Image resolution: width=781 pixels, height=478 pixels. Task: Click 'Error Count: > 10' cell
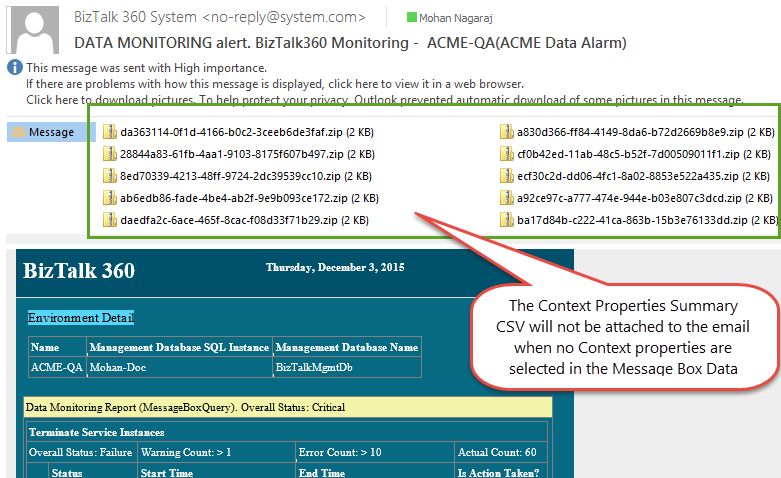tap(375, 452)
